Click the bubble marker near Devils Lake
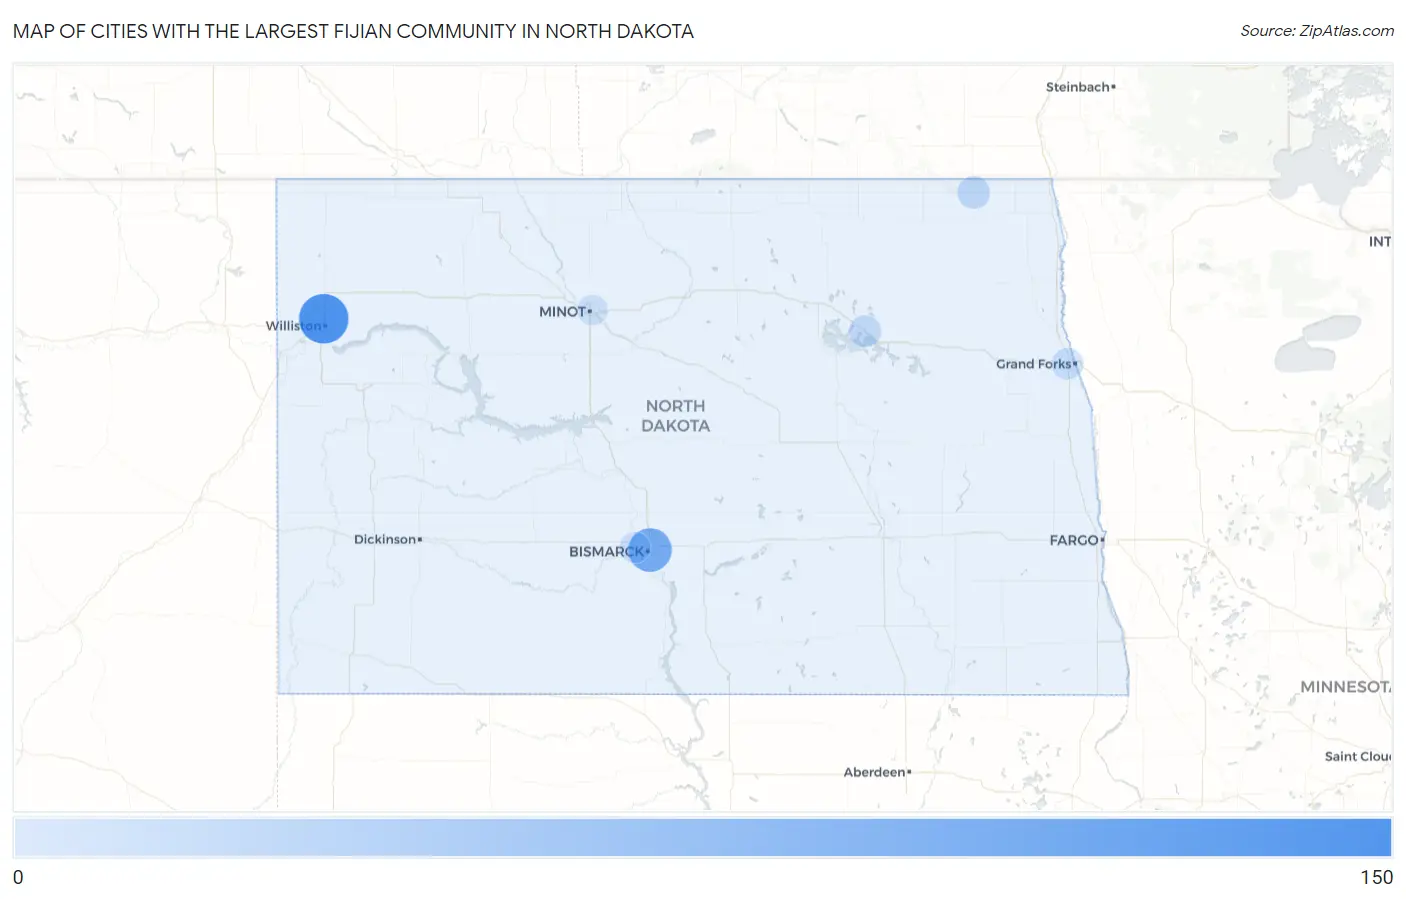Screen dimensions: 1406x899 click(x=864, y=331)
